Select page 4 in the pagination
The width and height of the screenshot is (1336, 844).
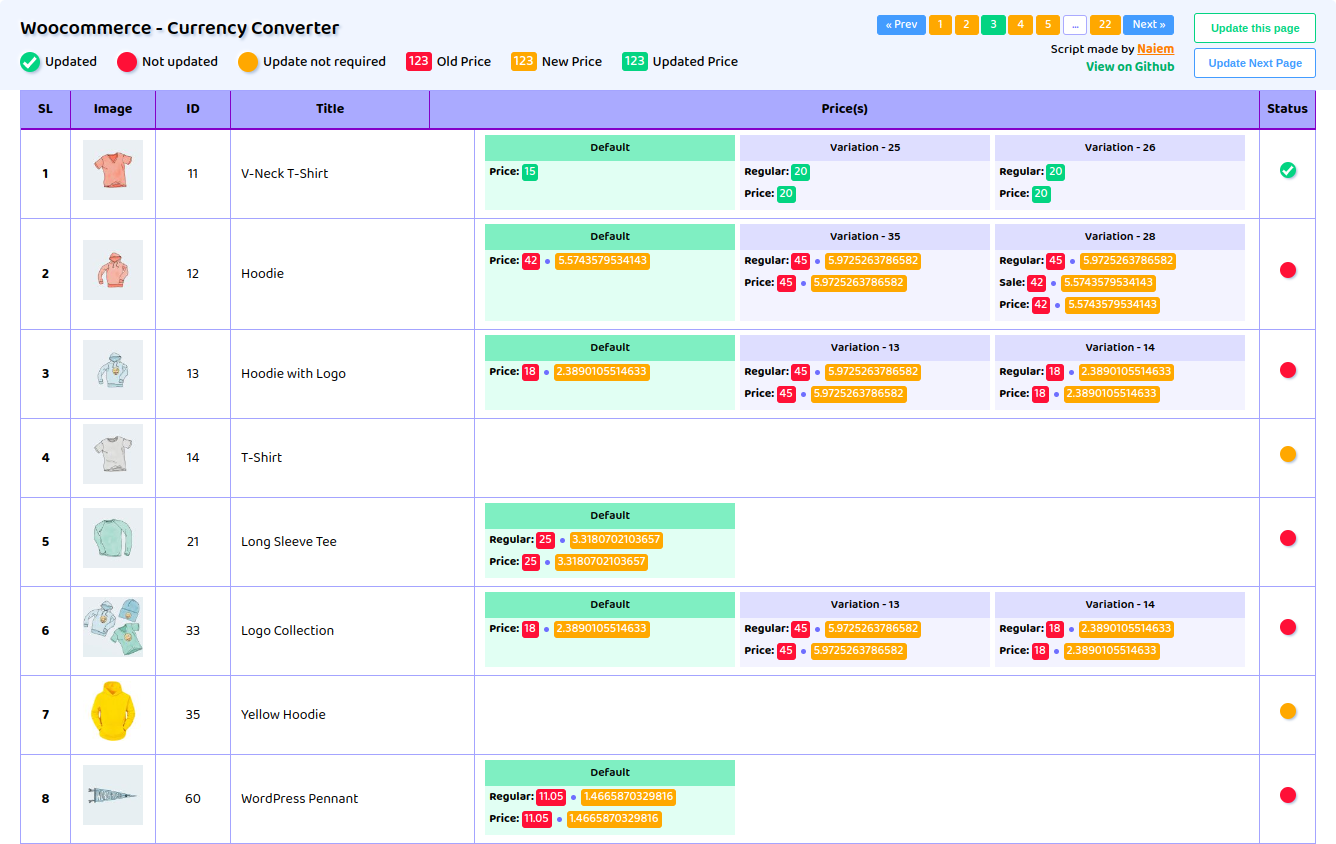coord(1020,24)
